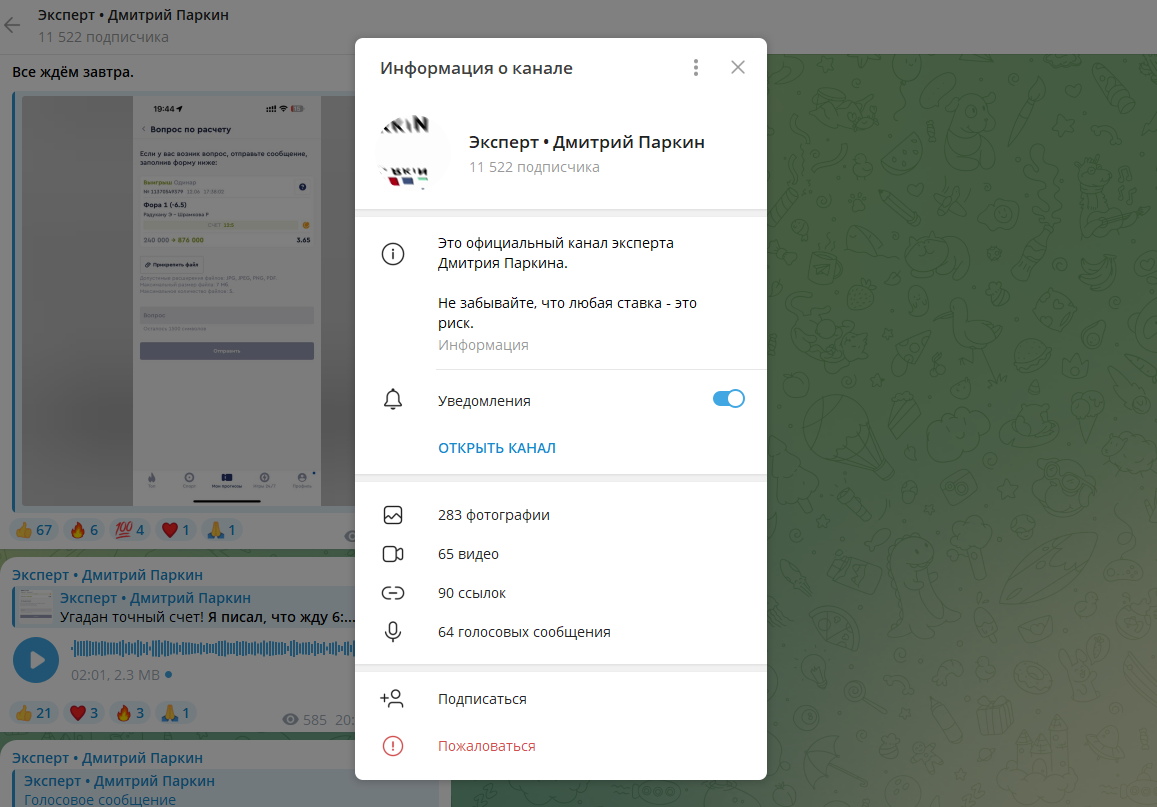Click the red report exclamation icon
The width and height of the screenshot is (1157, 807).
tap(393, 746)
